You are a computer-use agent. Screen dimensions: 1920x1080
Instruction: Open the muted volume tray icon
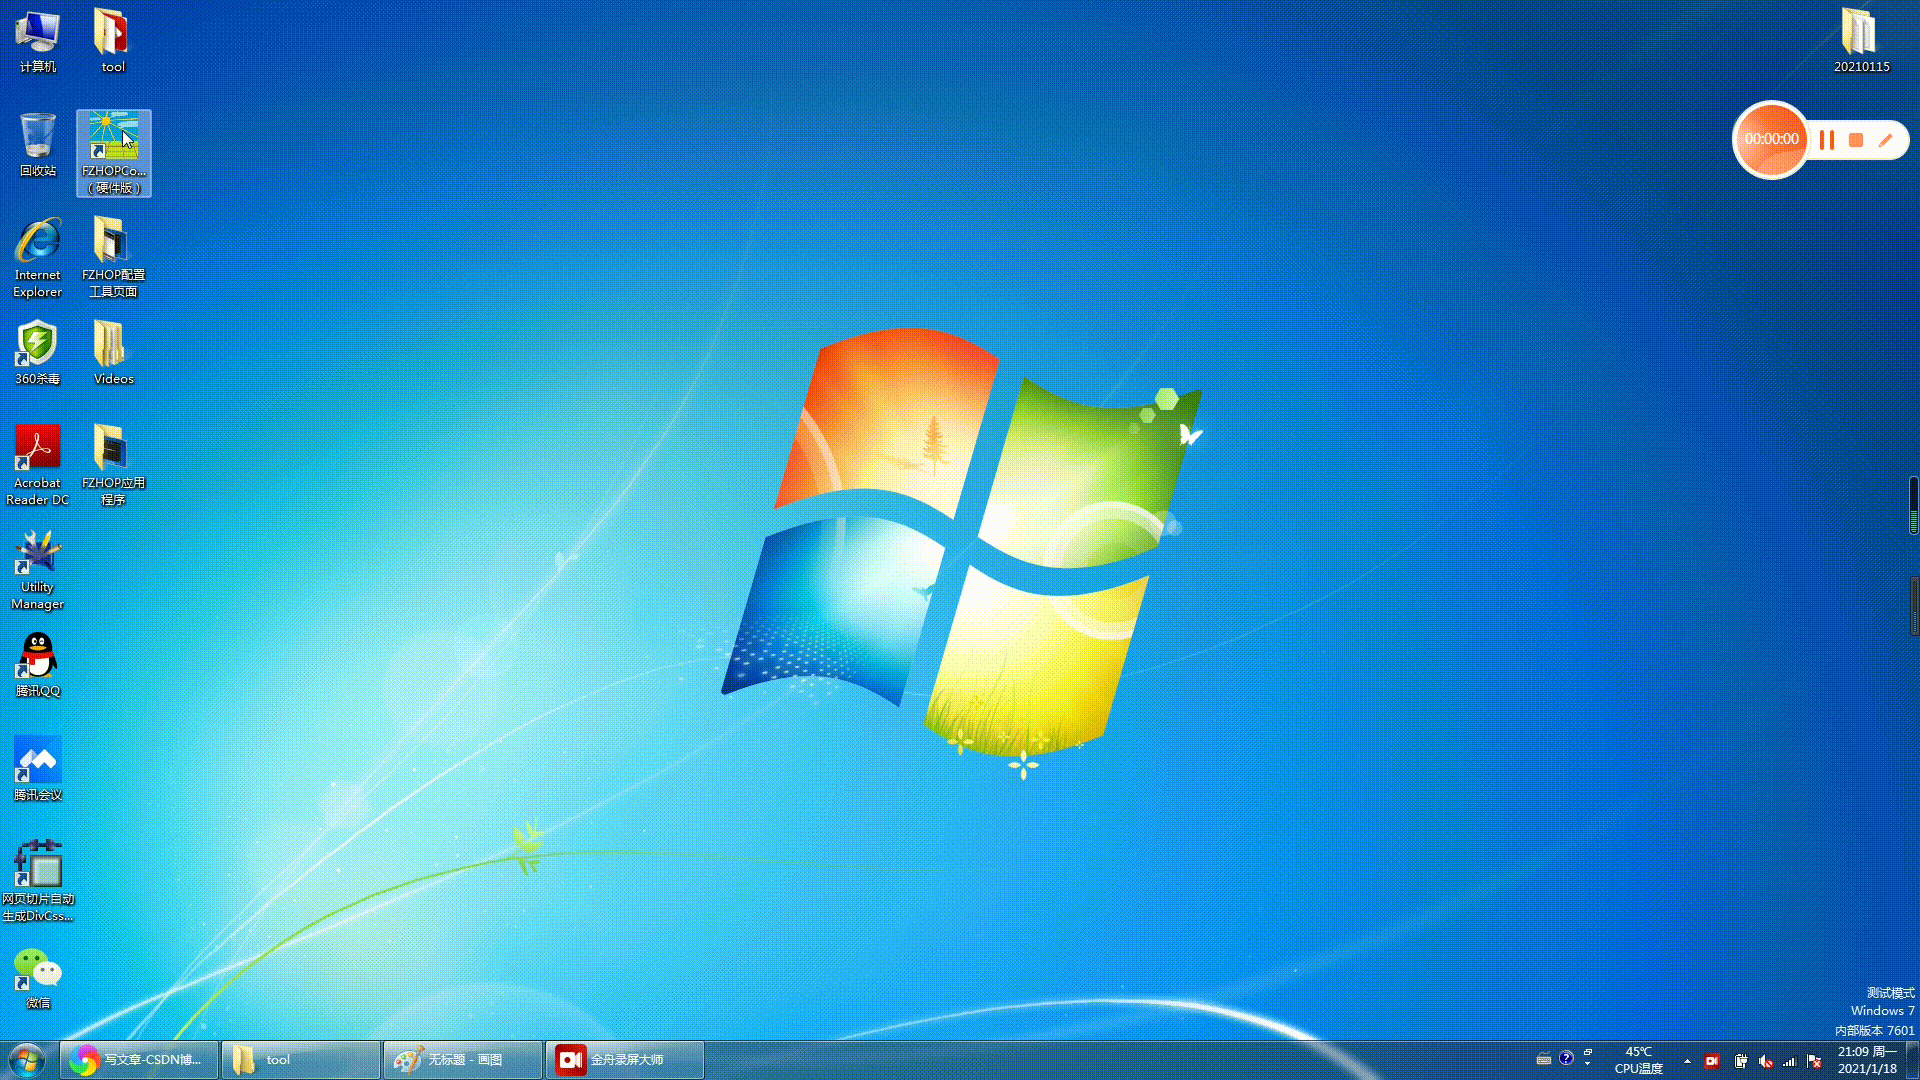1765,1061
